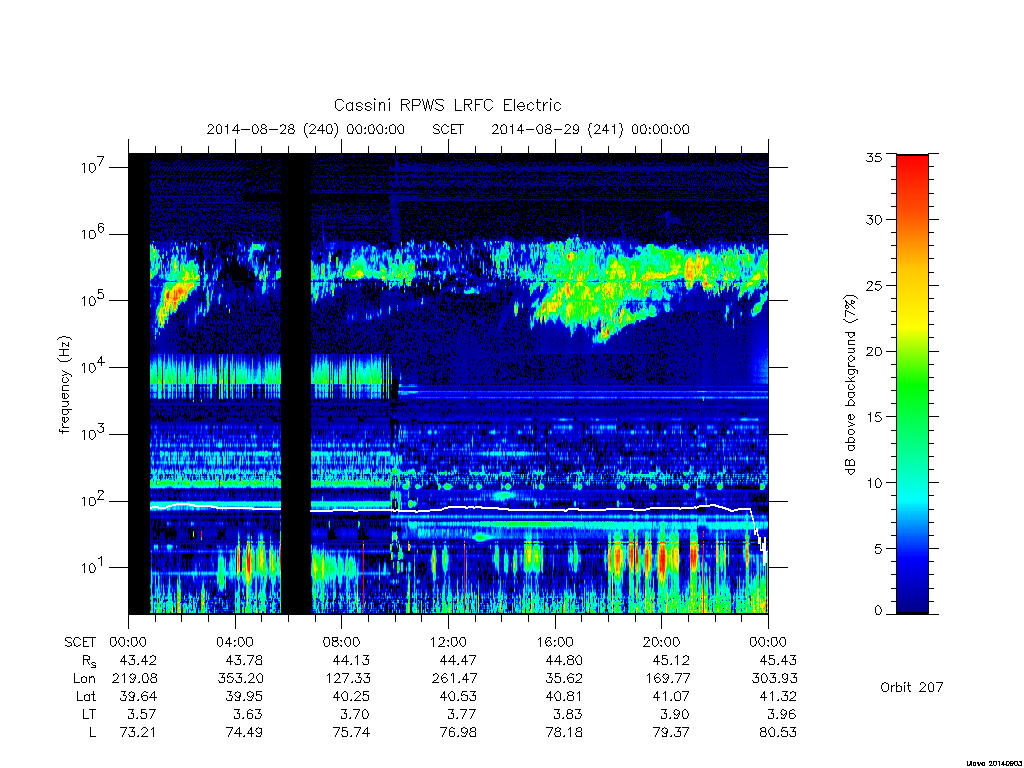Click the Rs value '45.43'
The image size is (1024, 768).
(777, 660)
